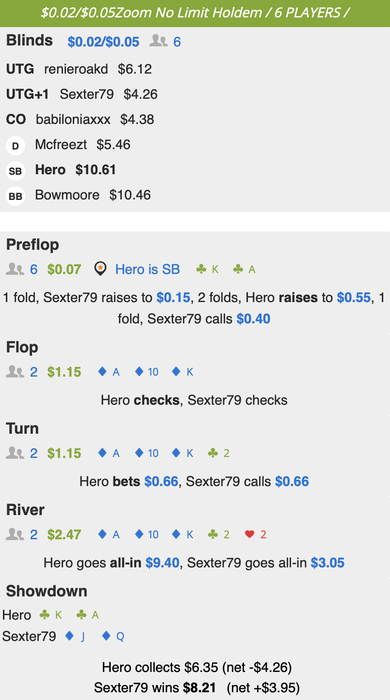Screen dimensions: 390x700
Task: Click the all-in $9.40 amount
Action: tap(162, 563)
